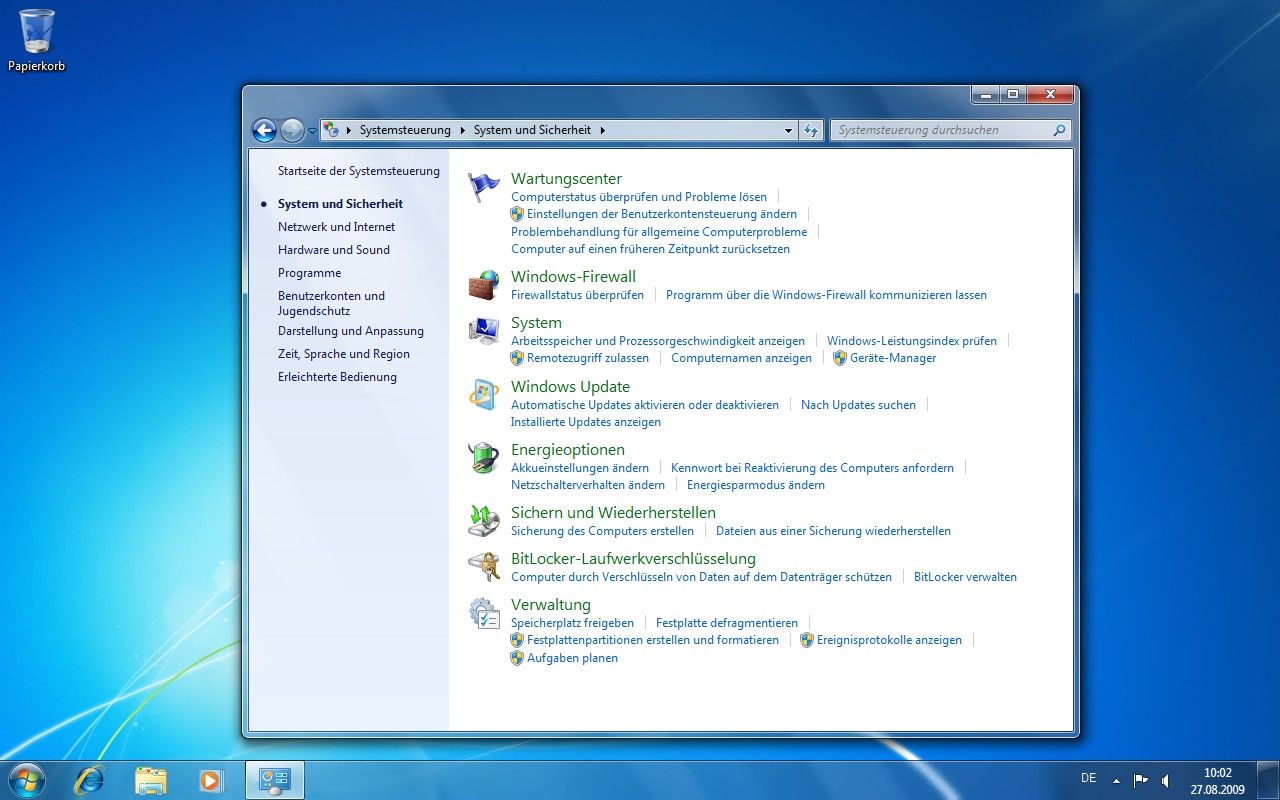The width and height of the screenshot is (1280, 800).
Task: Open System using the monitor icon
Action: (x=484, y=330)
